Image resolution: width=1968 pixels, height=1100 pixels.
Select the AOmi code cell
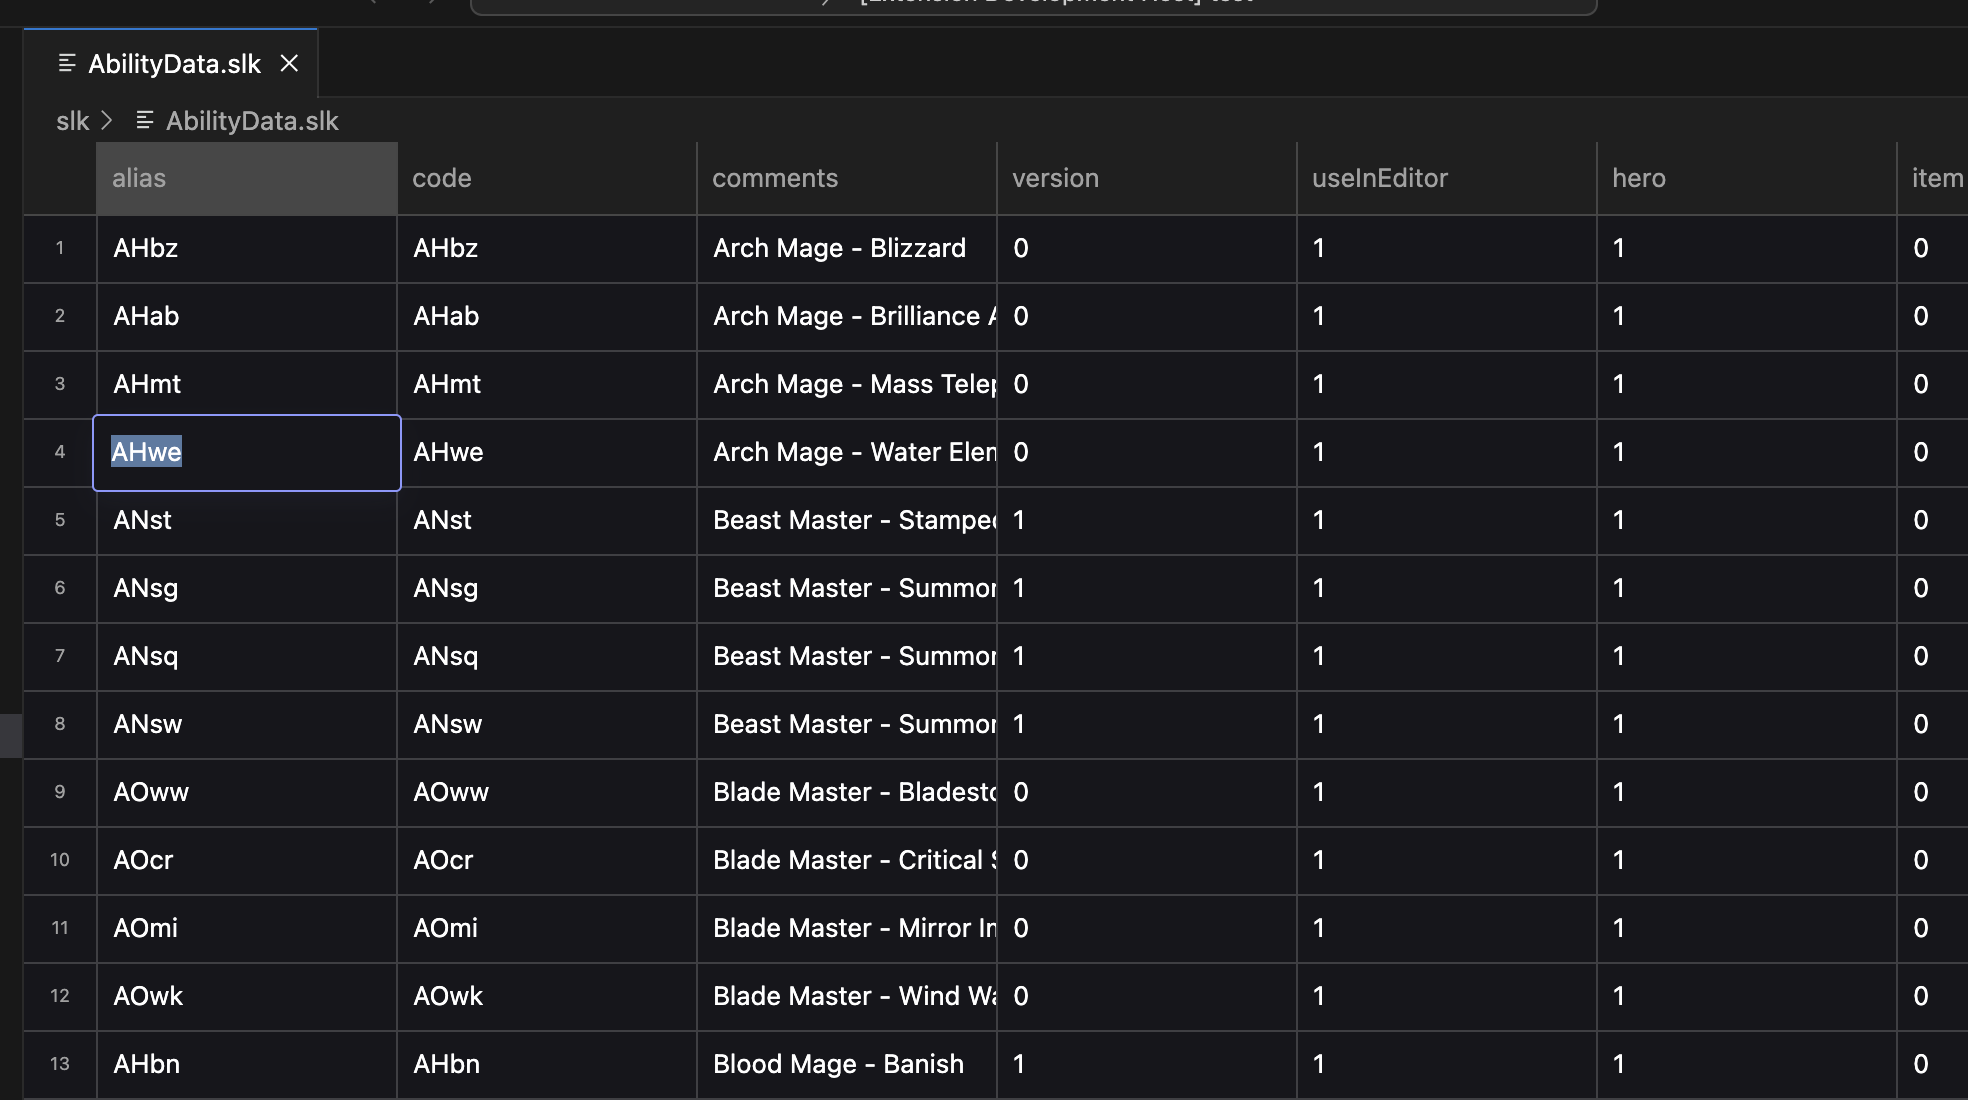(546, 928)
